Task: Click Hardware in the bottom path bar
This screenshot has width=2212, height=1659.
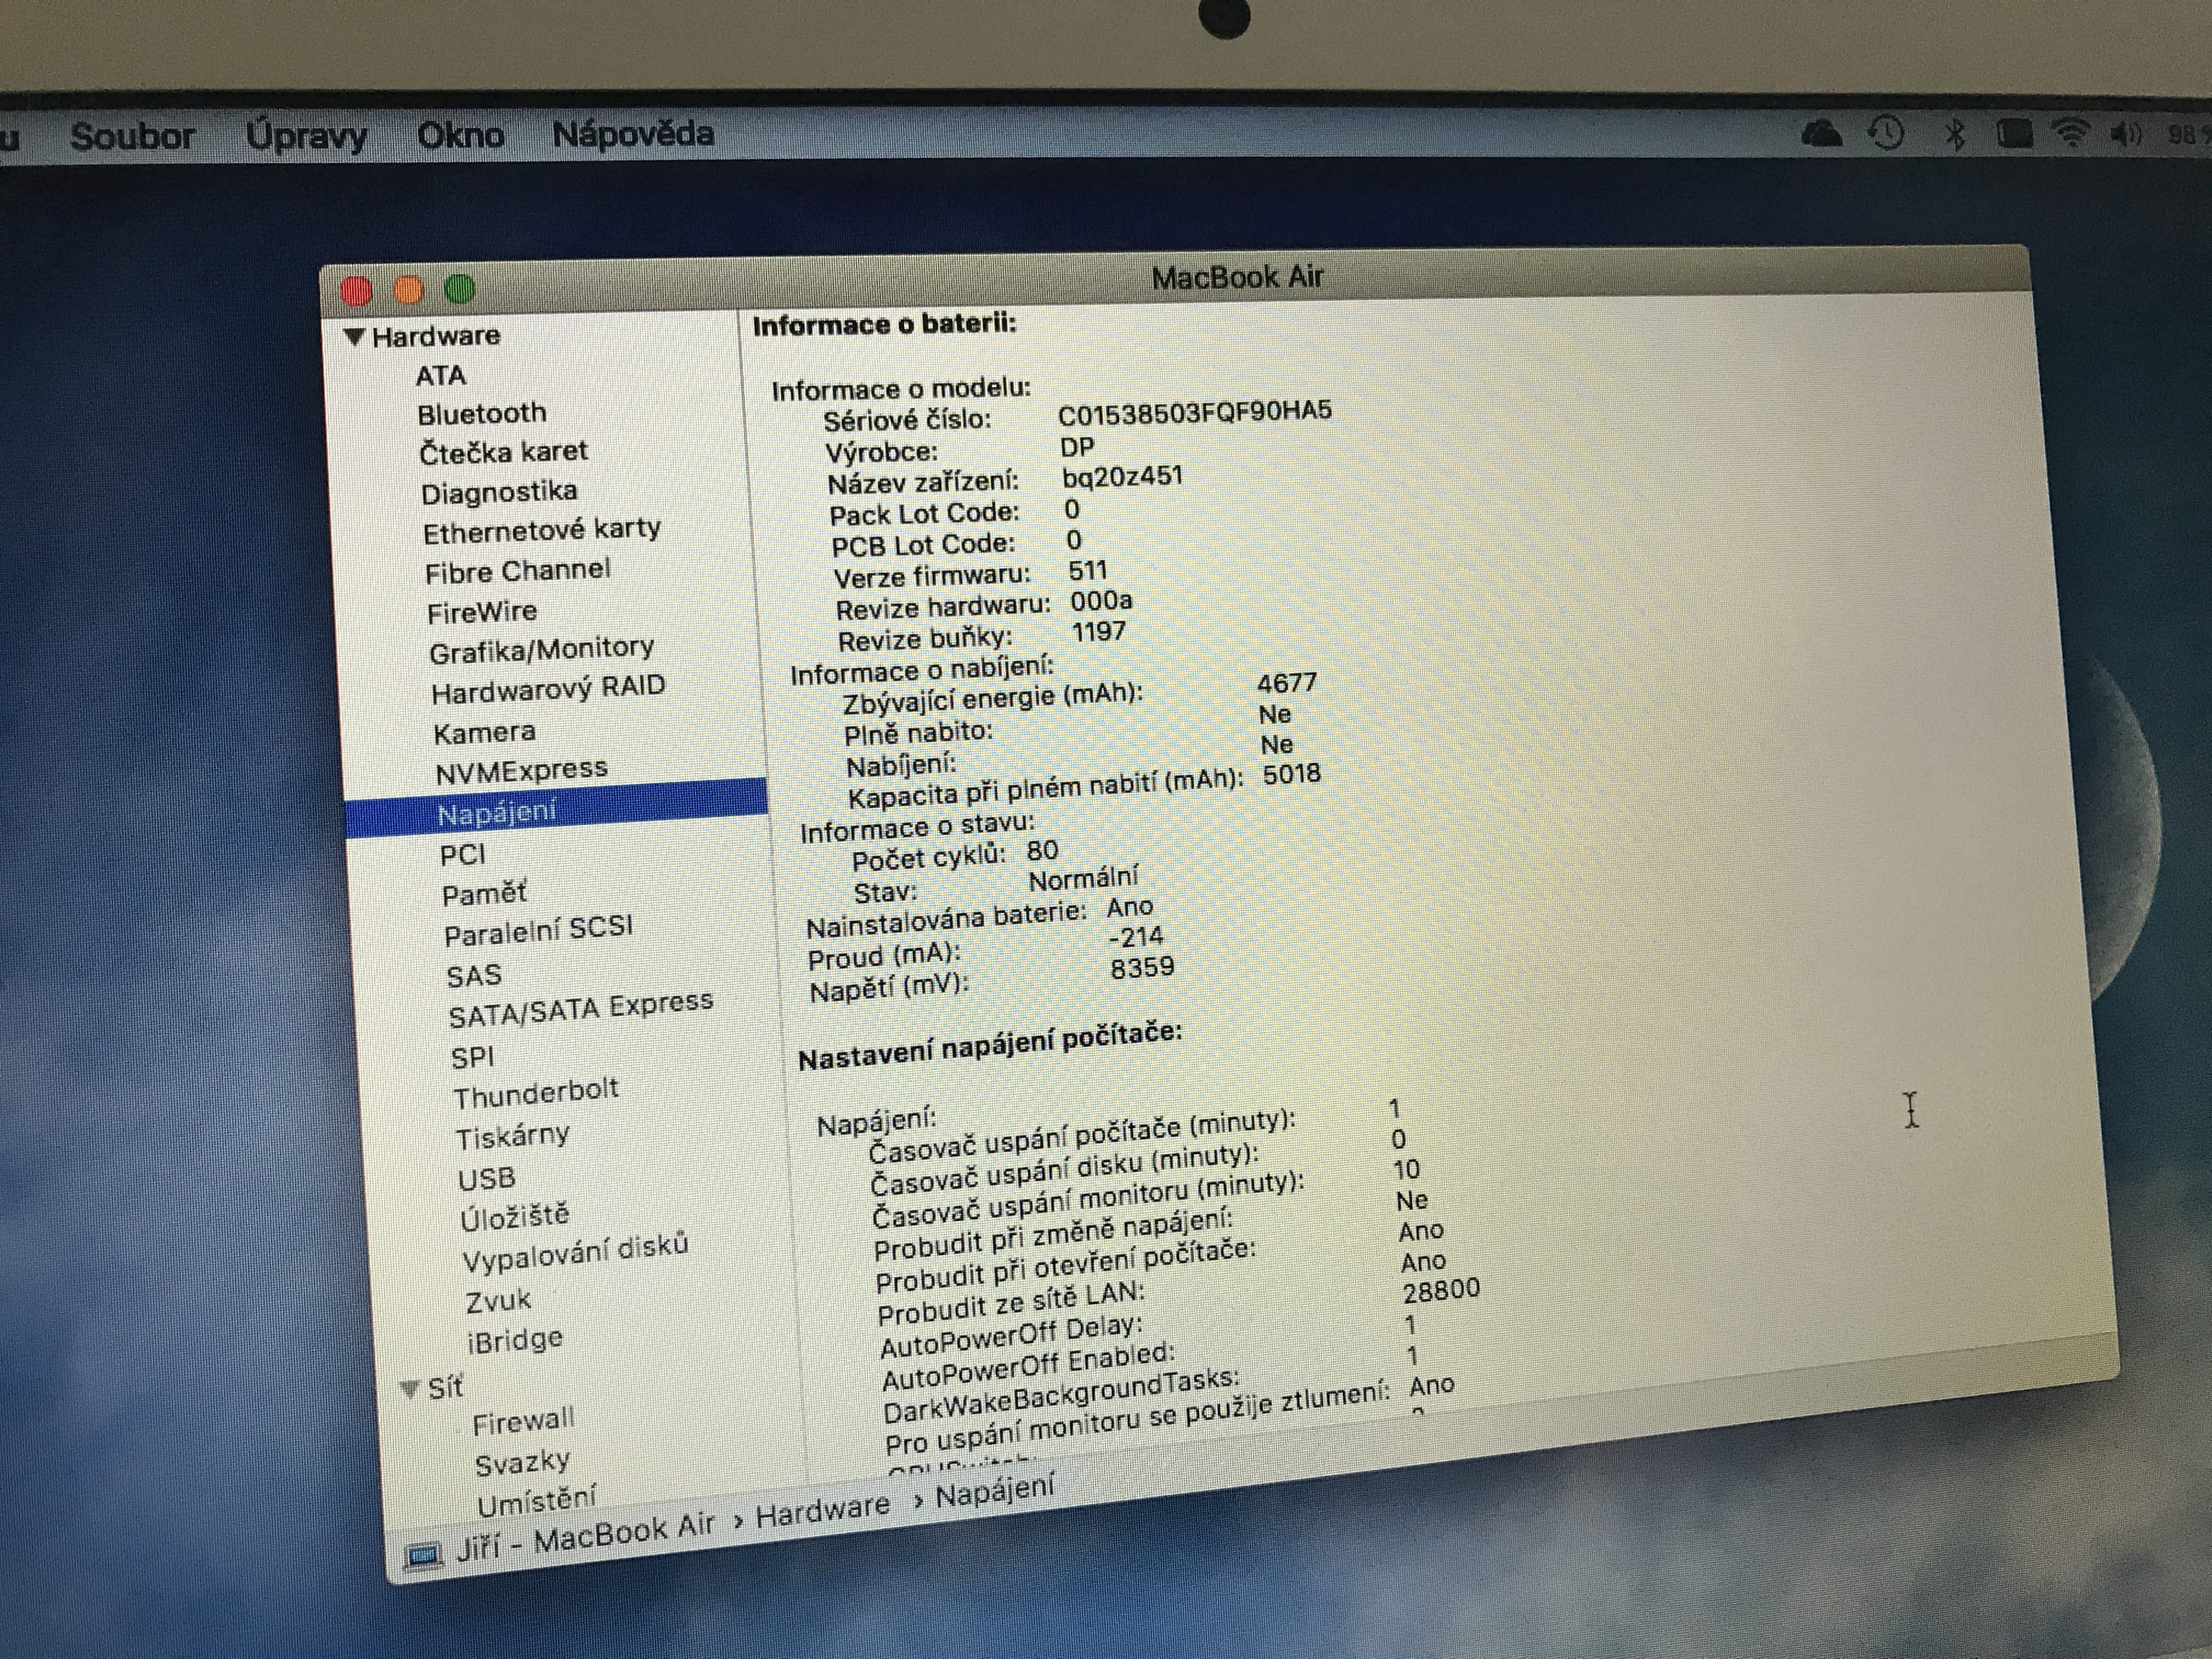Action: 822,1508
